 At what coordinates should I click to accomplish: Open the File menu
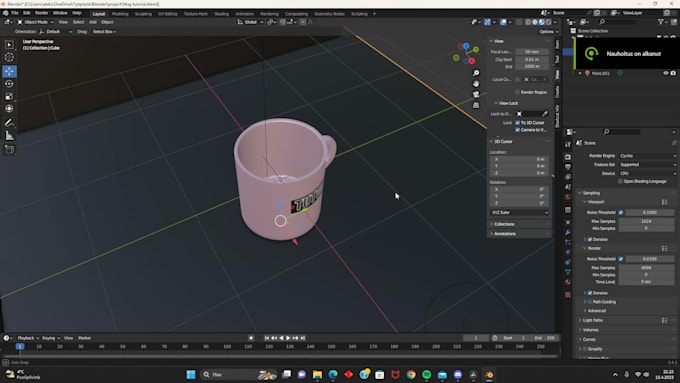(15, 13)
